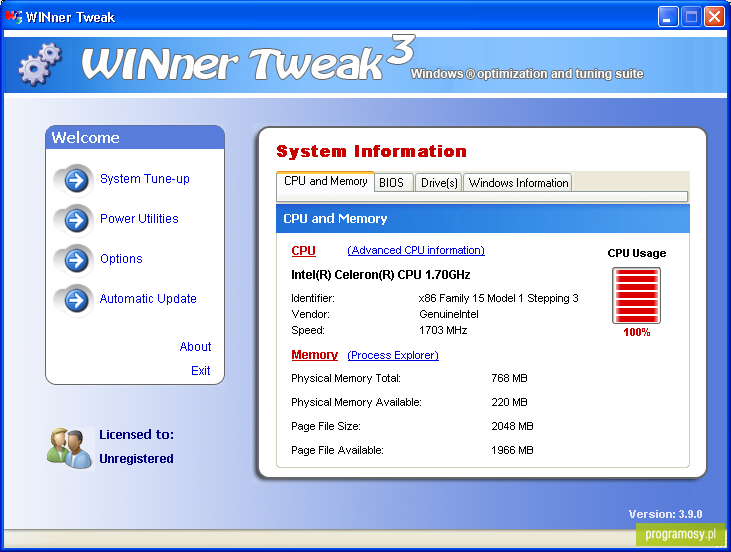The width and height of the screenshot is (731, 552).
Task: Click the blue CPU and Memory section header
Action: point(483,219)
